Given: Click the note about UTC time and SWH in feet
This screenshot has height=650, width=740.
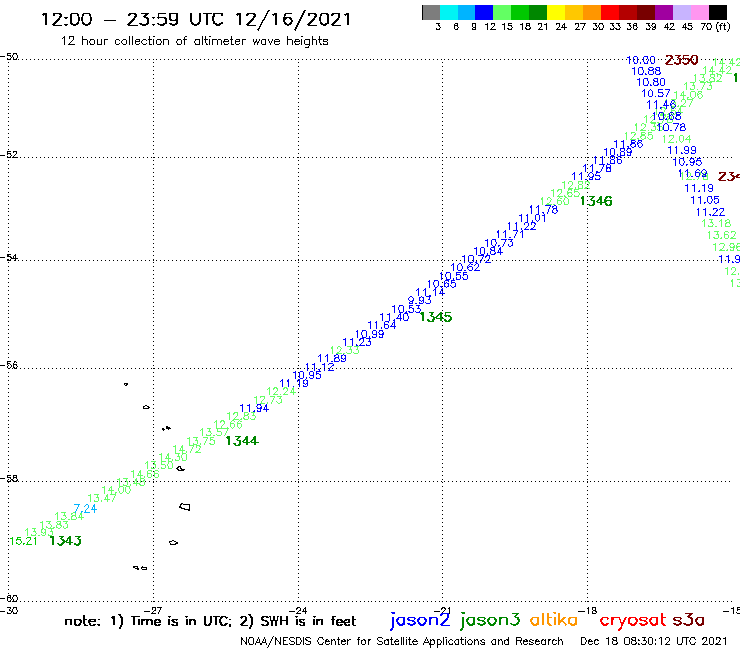Looking at the screenshot, I should 210,621.
